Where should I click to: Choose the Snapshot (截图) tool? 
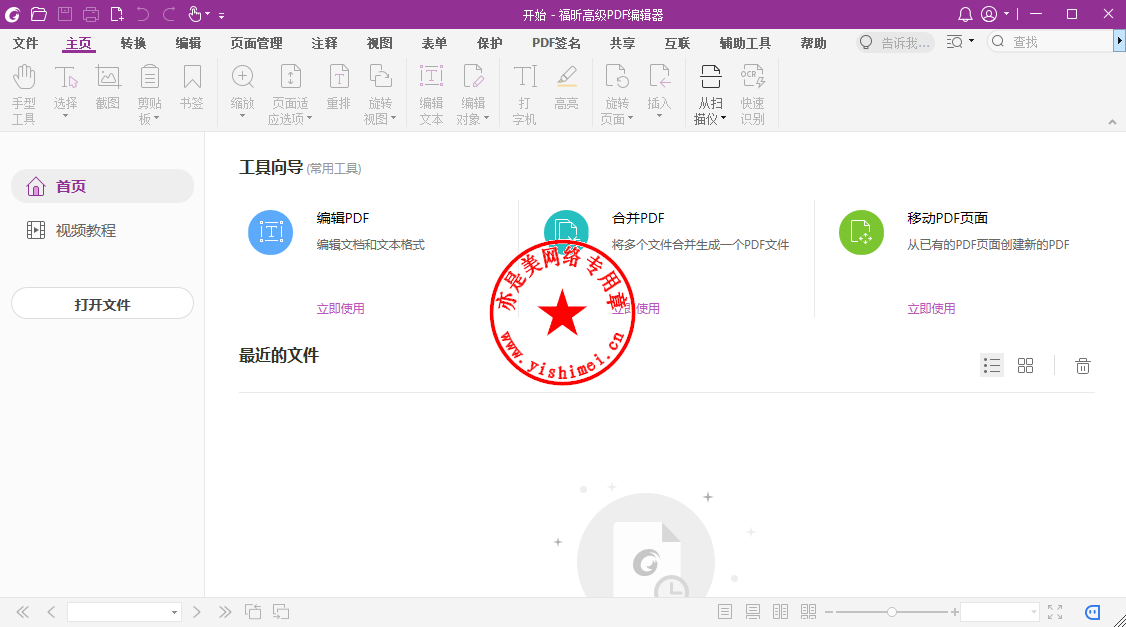[108, 88]
